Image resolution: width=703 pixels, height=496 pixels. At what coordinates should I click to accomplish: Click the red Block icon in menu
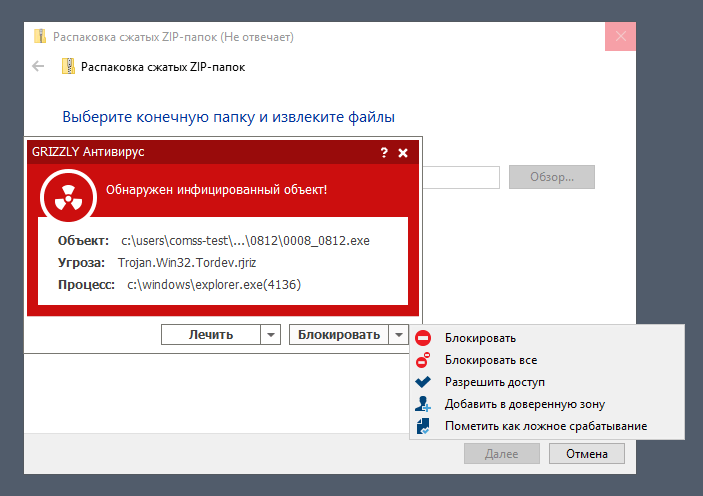click(423, 338)
